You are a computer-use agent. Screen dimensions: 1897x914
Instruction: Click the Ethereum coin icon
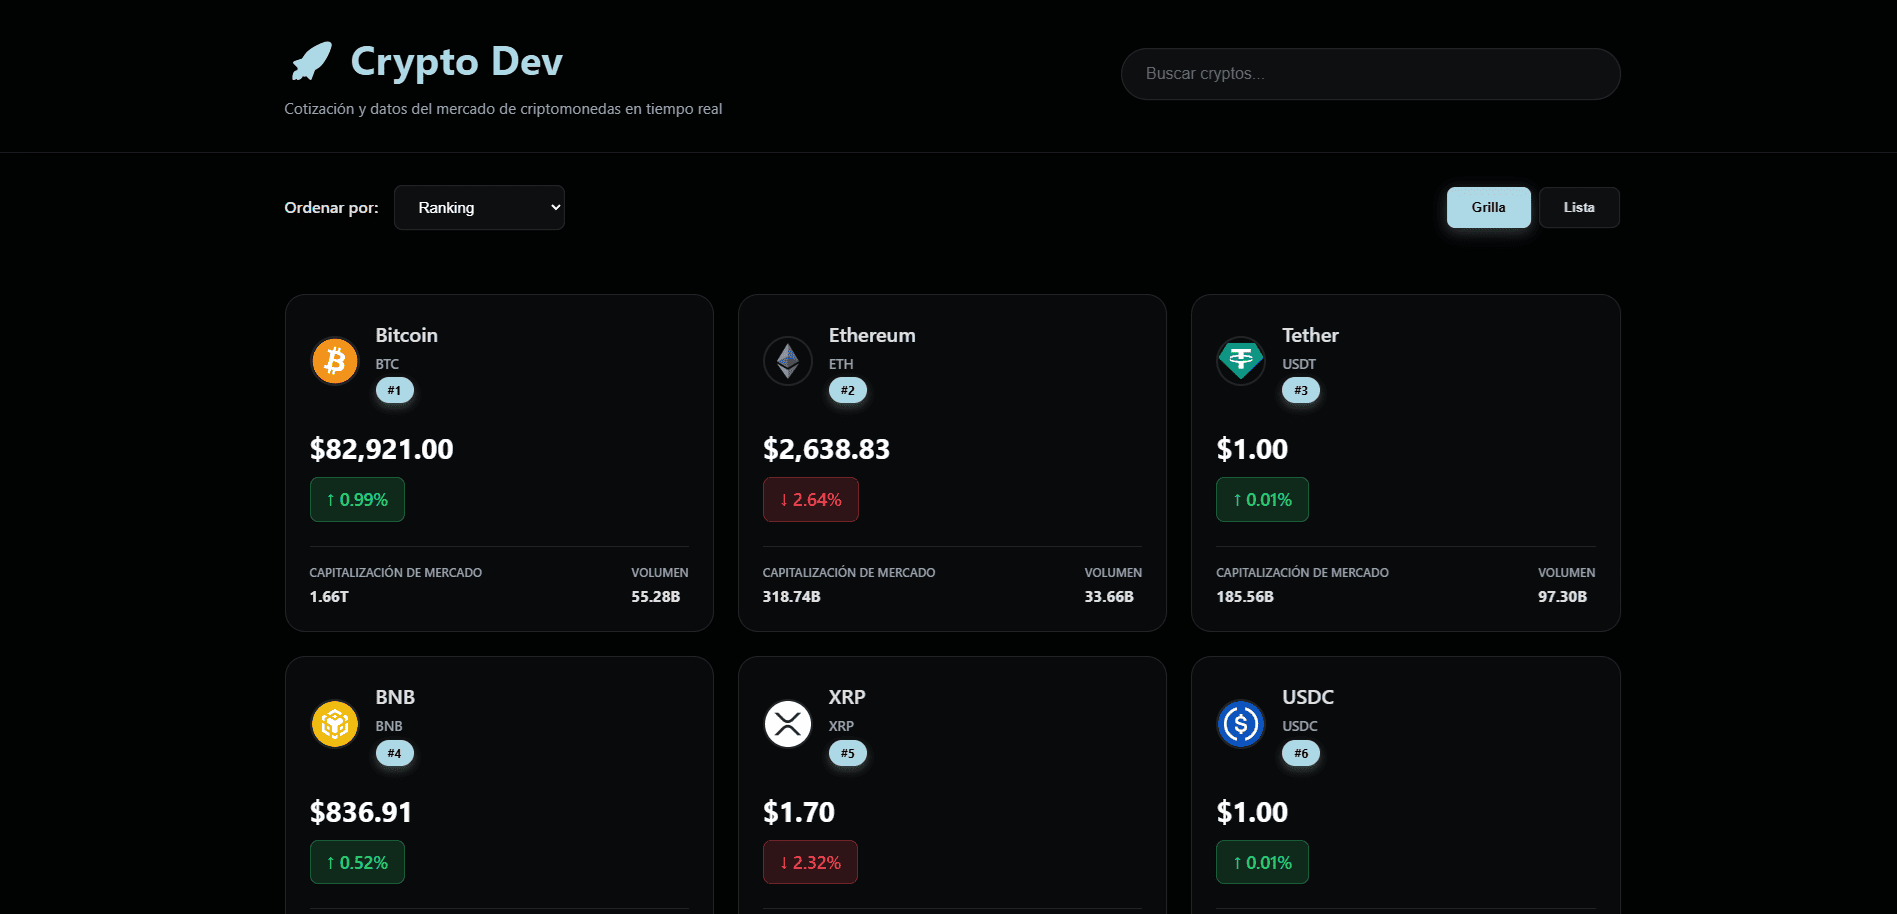pos(788,360)
